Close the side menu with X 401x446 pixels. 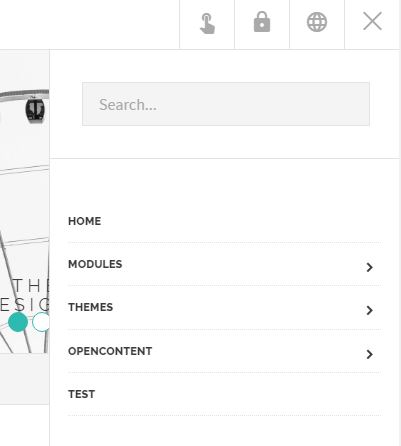372,21
